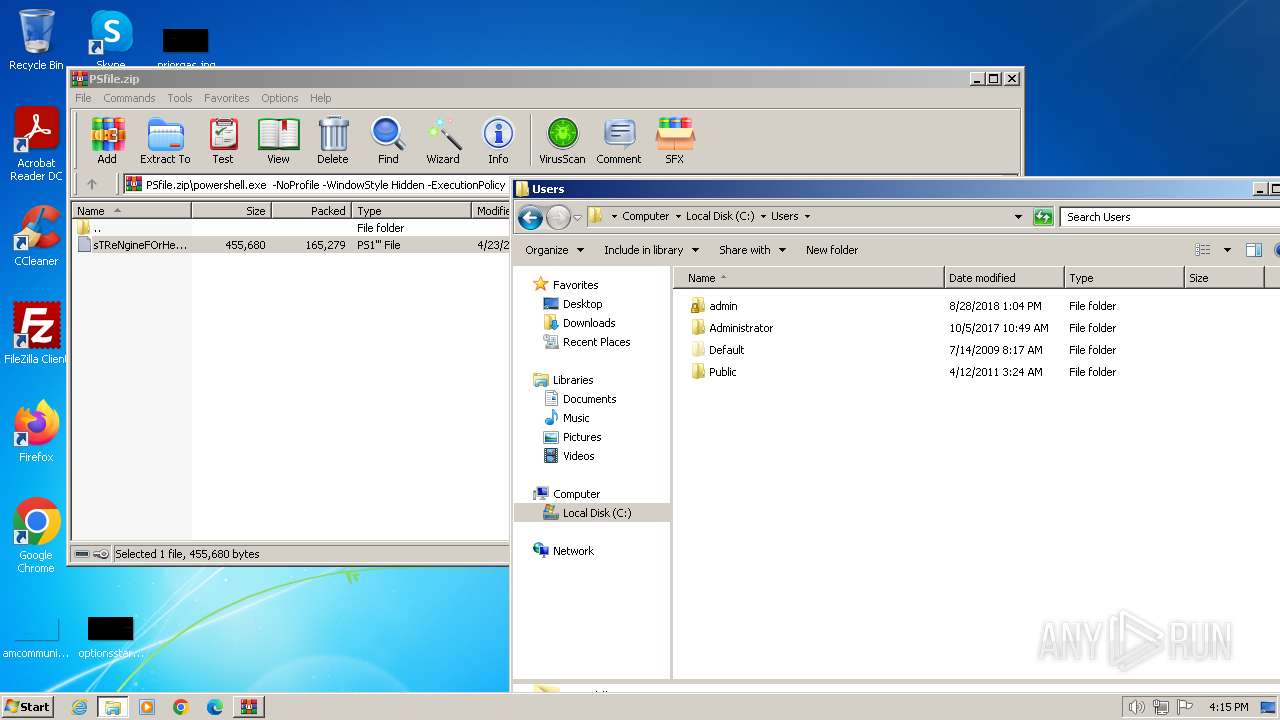
Task: Start VirusScan on the archive
Action: point(562,140)
